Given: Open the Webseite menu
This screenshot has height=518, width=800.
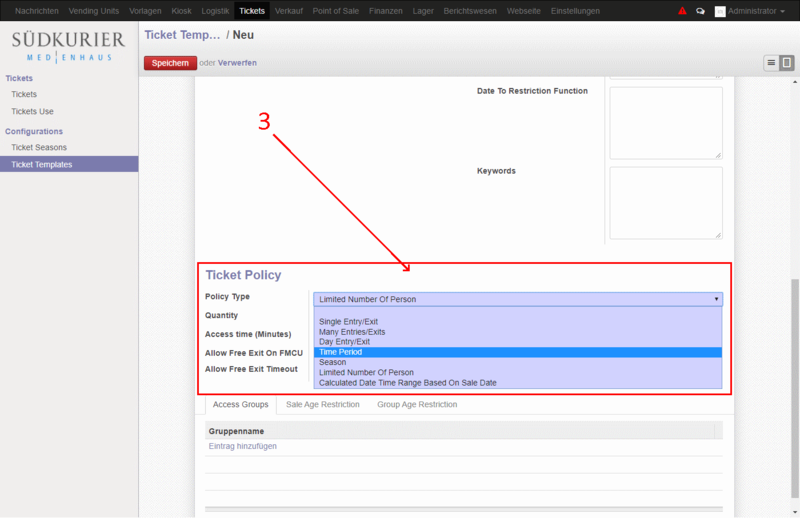Looking at the screenshot, I should pyautogui.click(x=523, y=11).
